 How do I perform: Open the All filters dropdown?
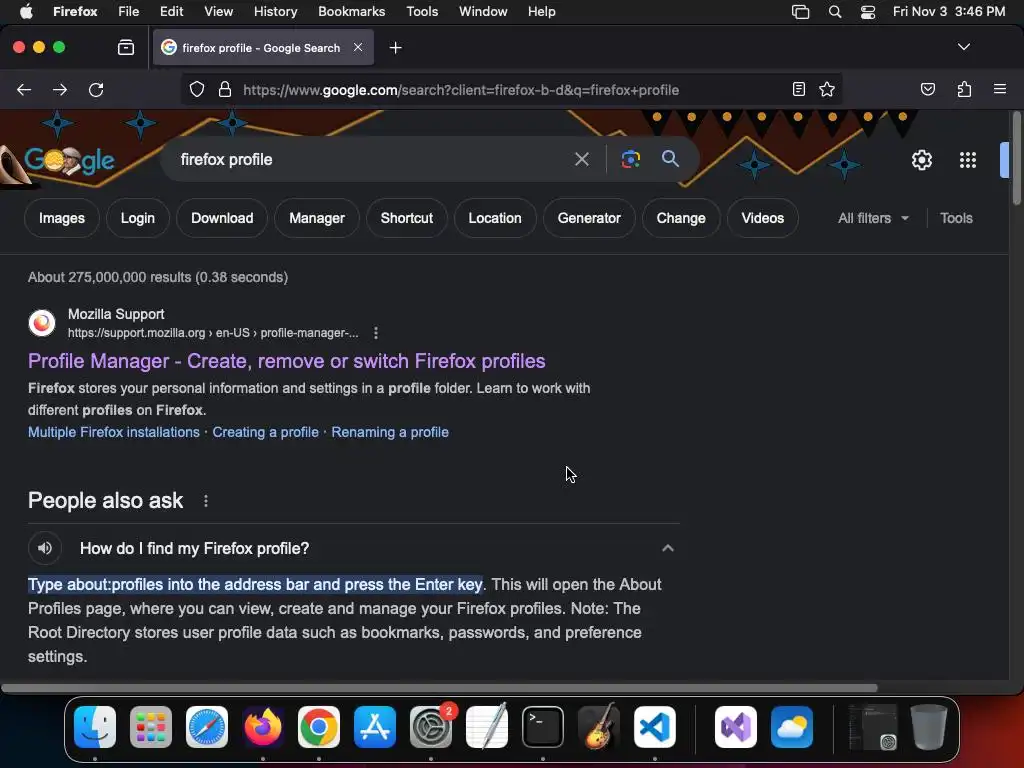[873, 218]
